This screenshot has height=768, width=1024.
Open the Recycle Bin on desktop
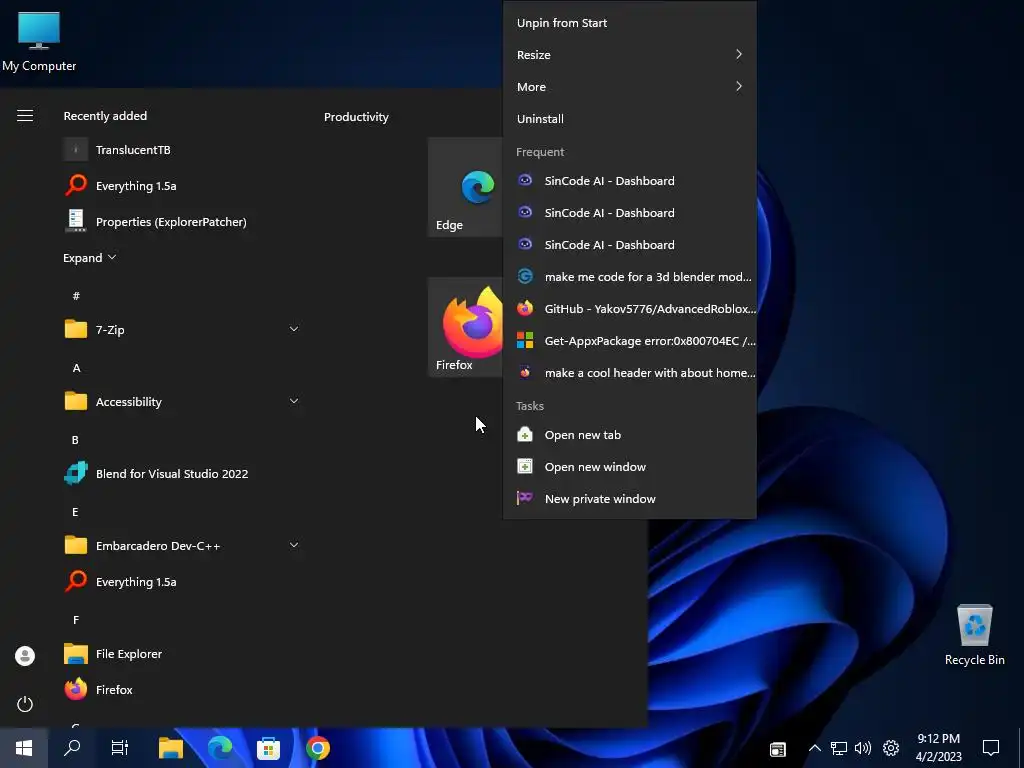coord(974,635)
